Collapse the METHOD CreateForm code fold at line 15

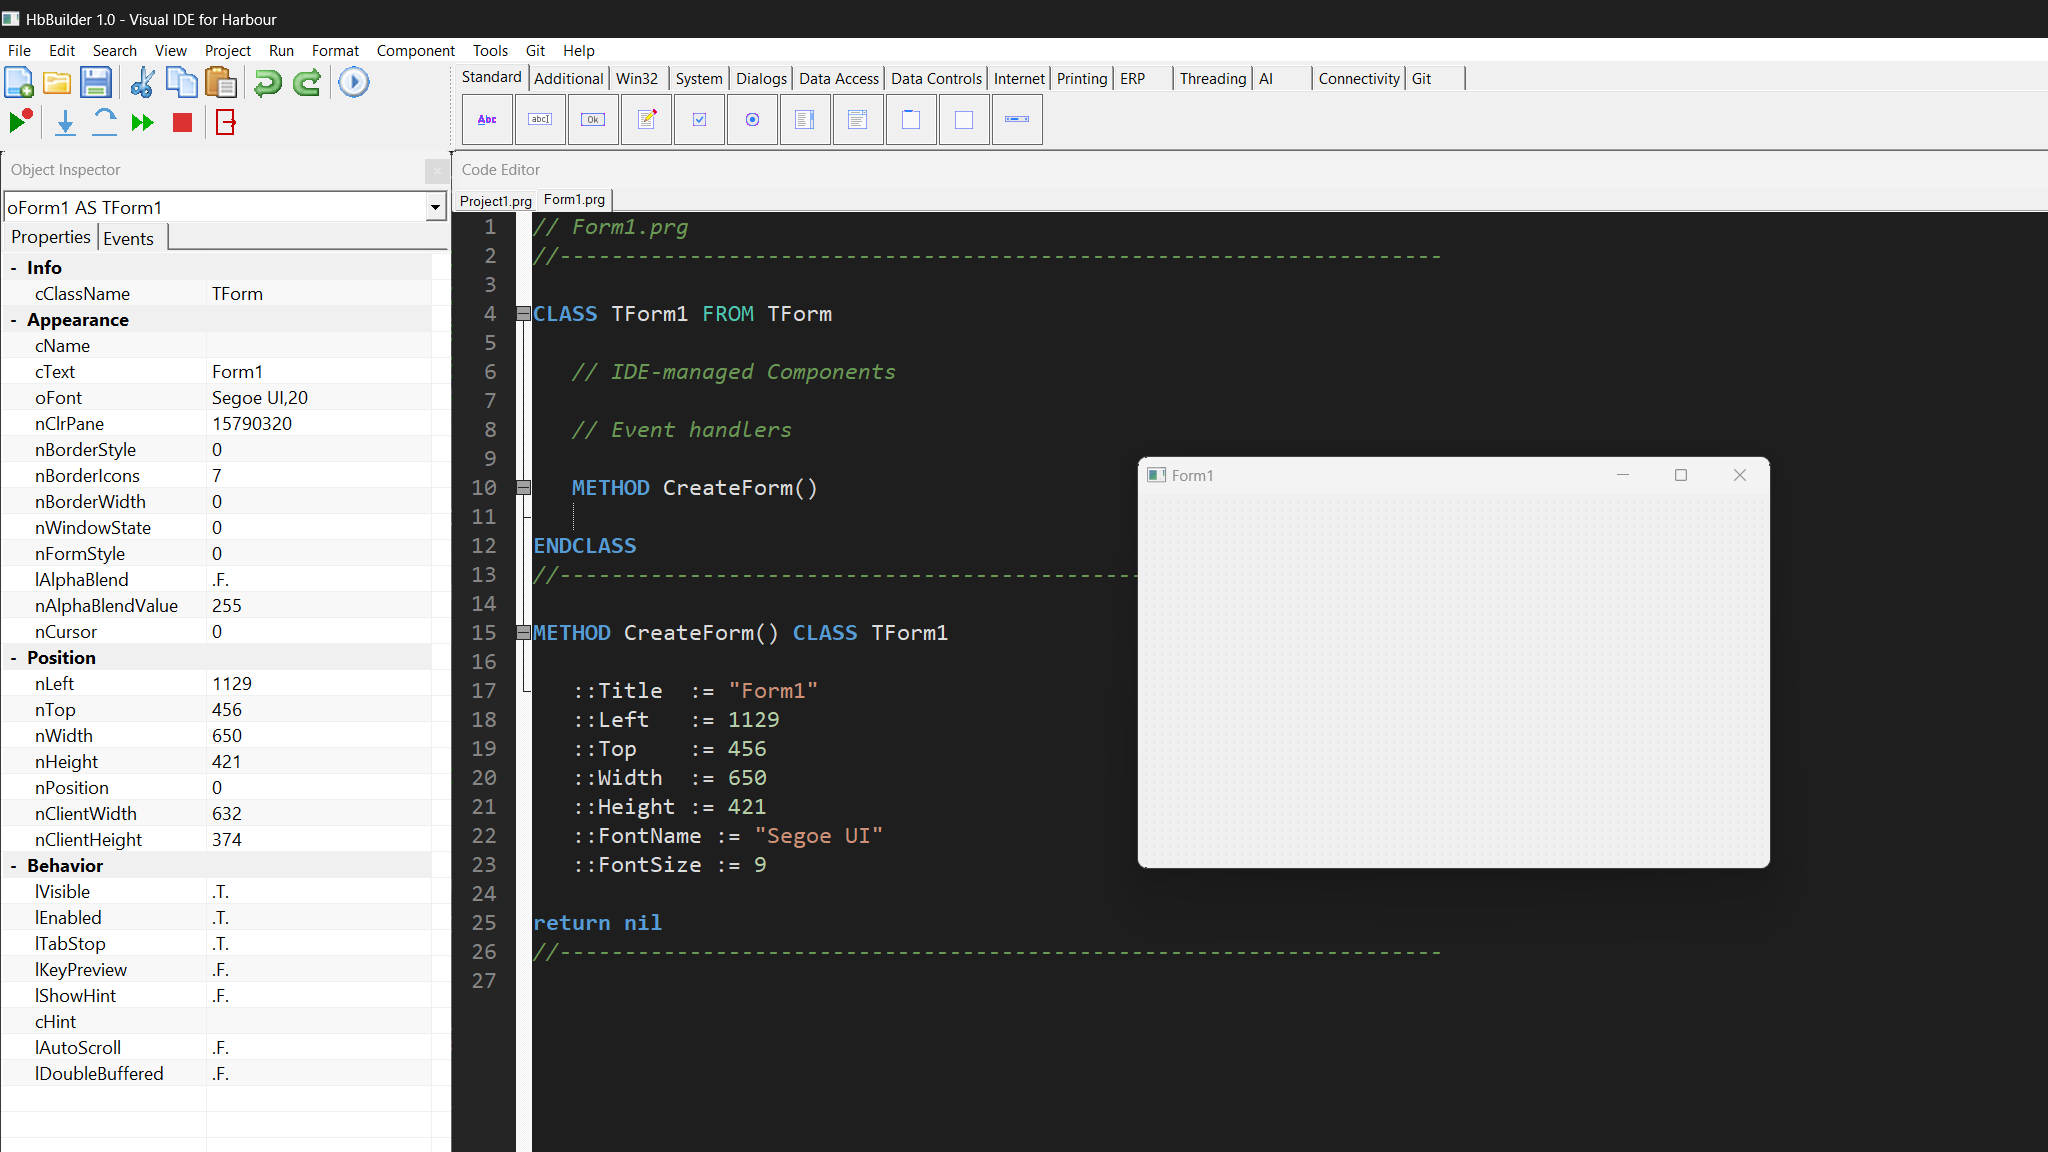pyautogui.click(x=523, y=631)
